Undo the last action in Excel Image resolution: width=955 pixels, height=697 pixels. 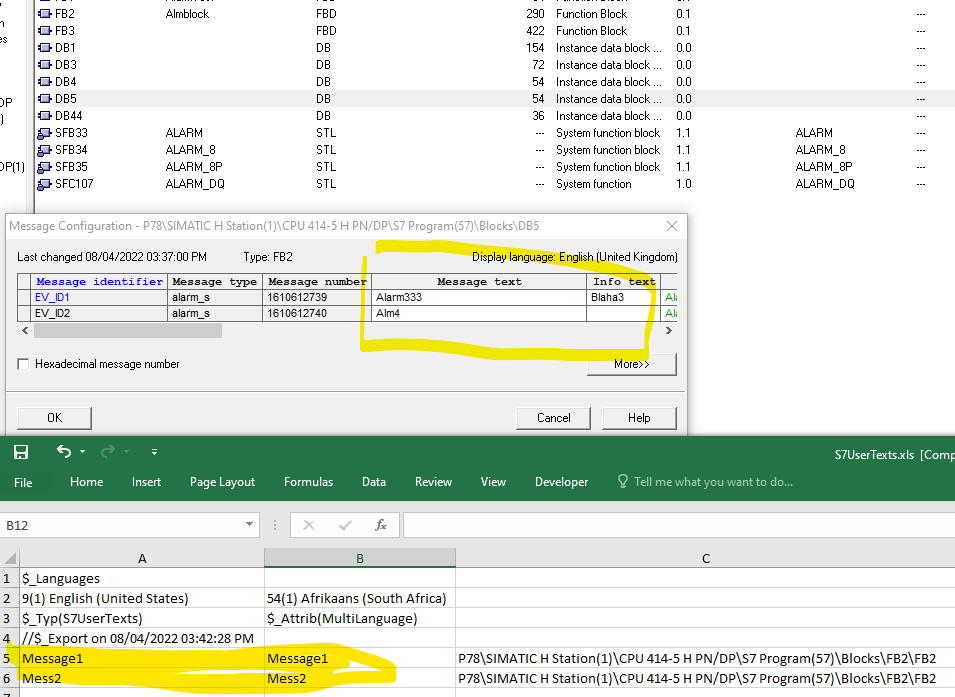pos(63,452)
